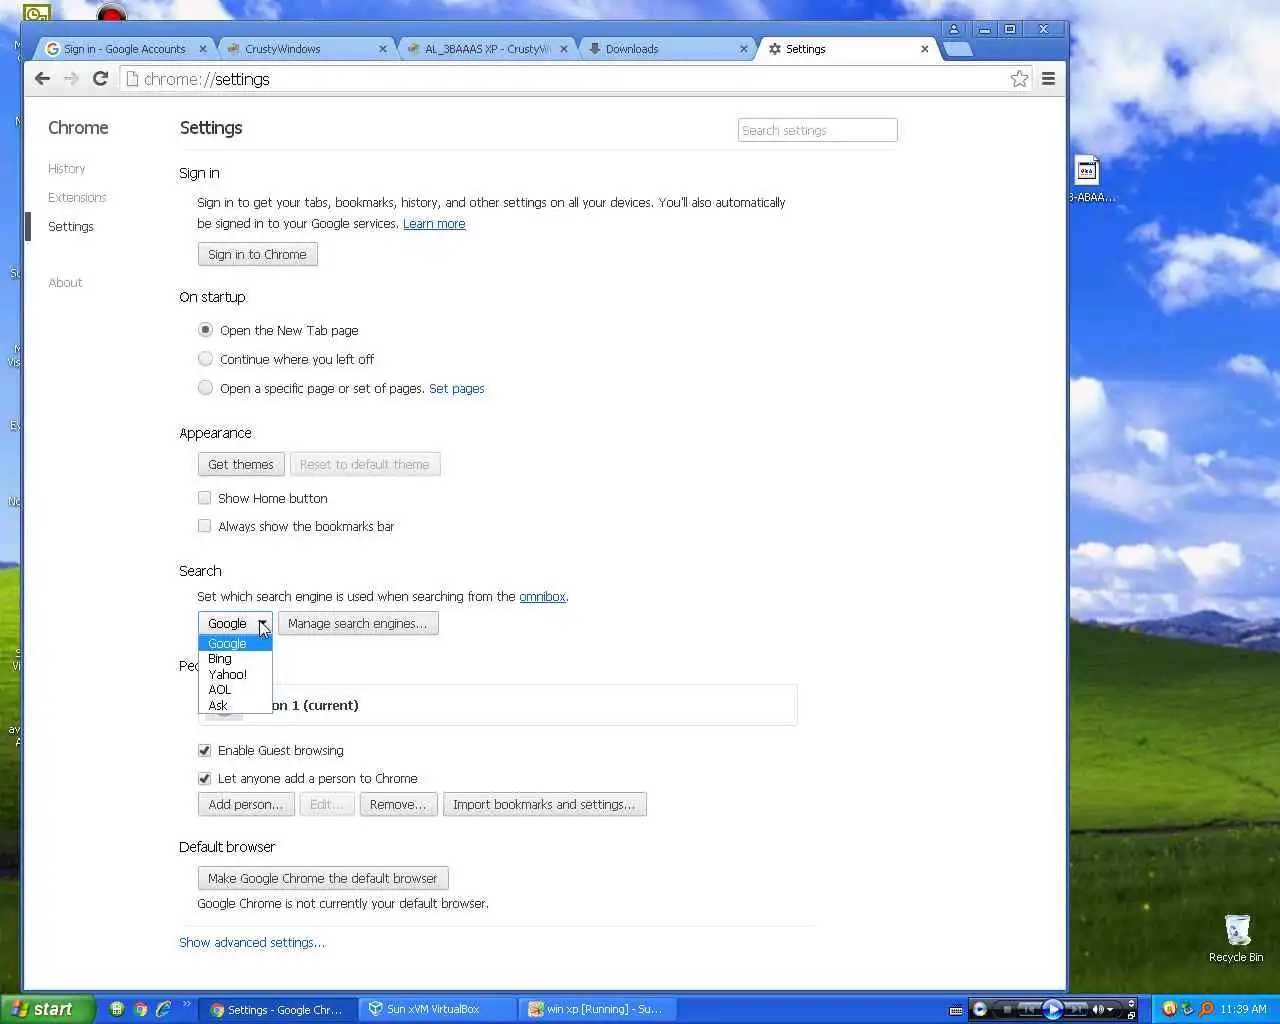The height and width of the screenshot is (1024, 1280).
Task: Click play on the taskbar media player
Action: pyautogui.click(x=1053, y=1009)
